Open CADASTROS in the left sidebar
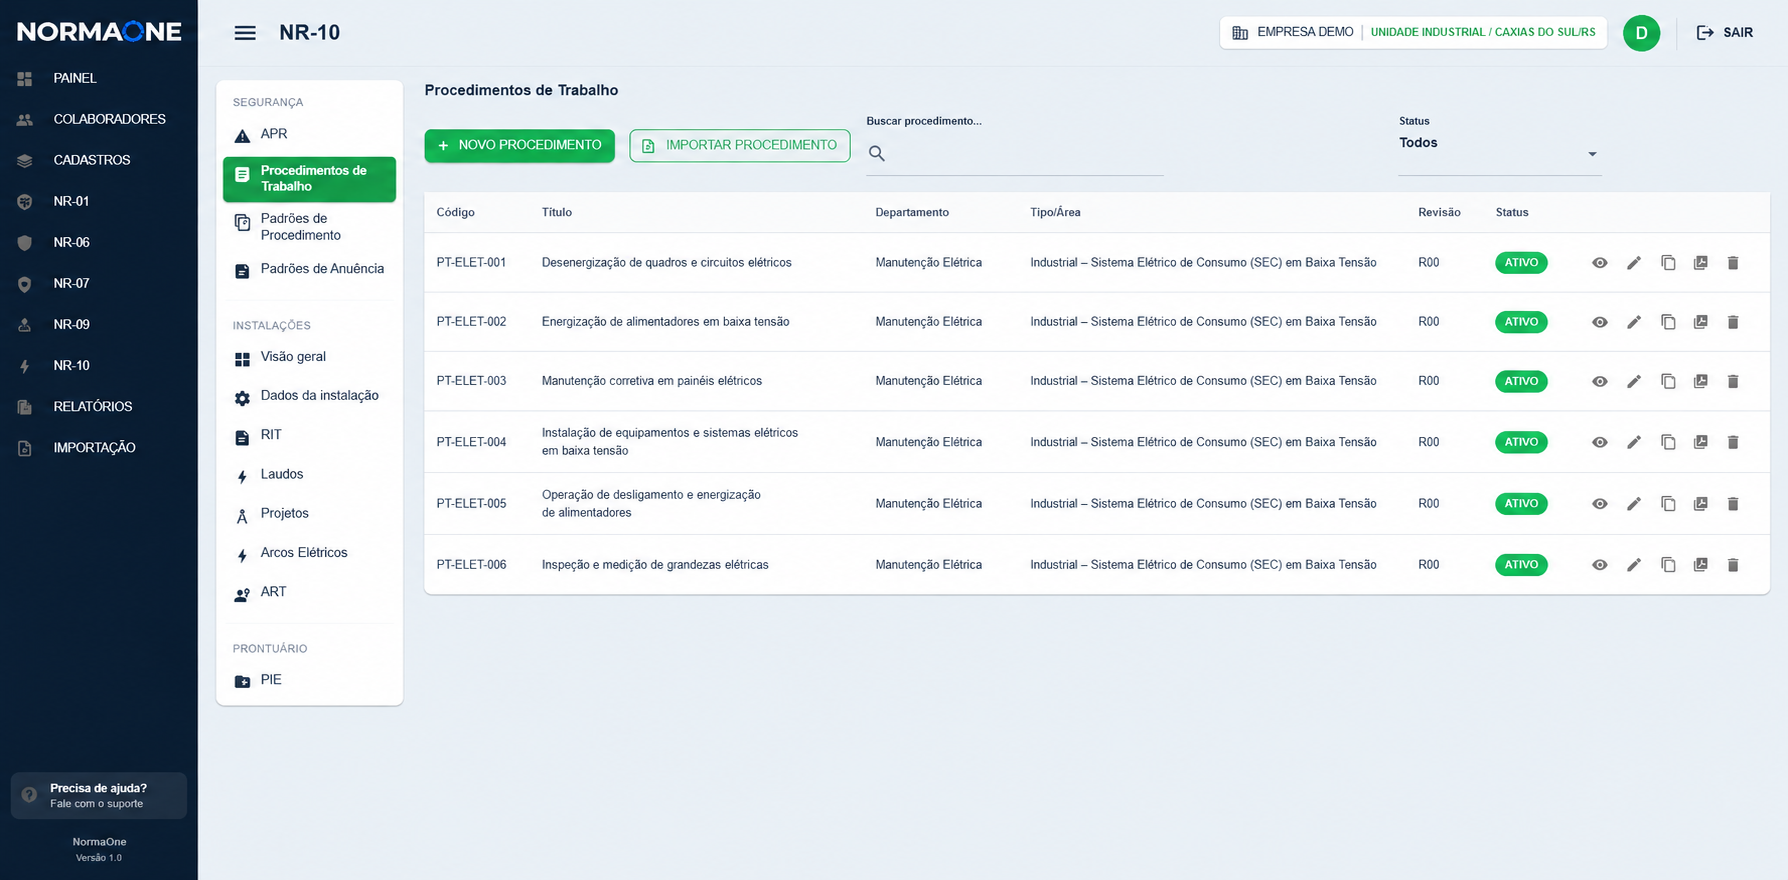The height and width of the screenshot is (880, 1788). click(98, 160)
